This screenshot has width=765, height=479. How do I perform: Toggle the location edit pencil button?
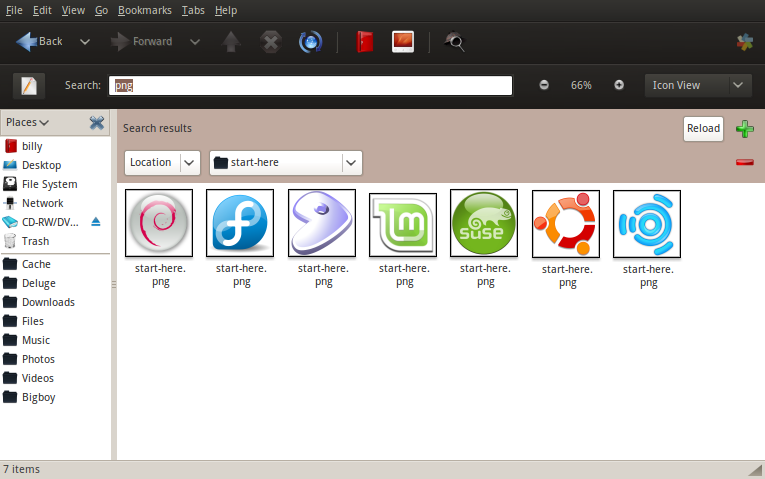pyautogui.click(x=29, y=86)
